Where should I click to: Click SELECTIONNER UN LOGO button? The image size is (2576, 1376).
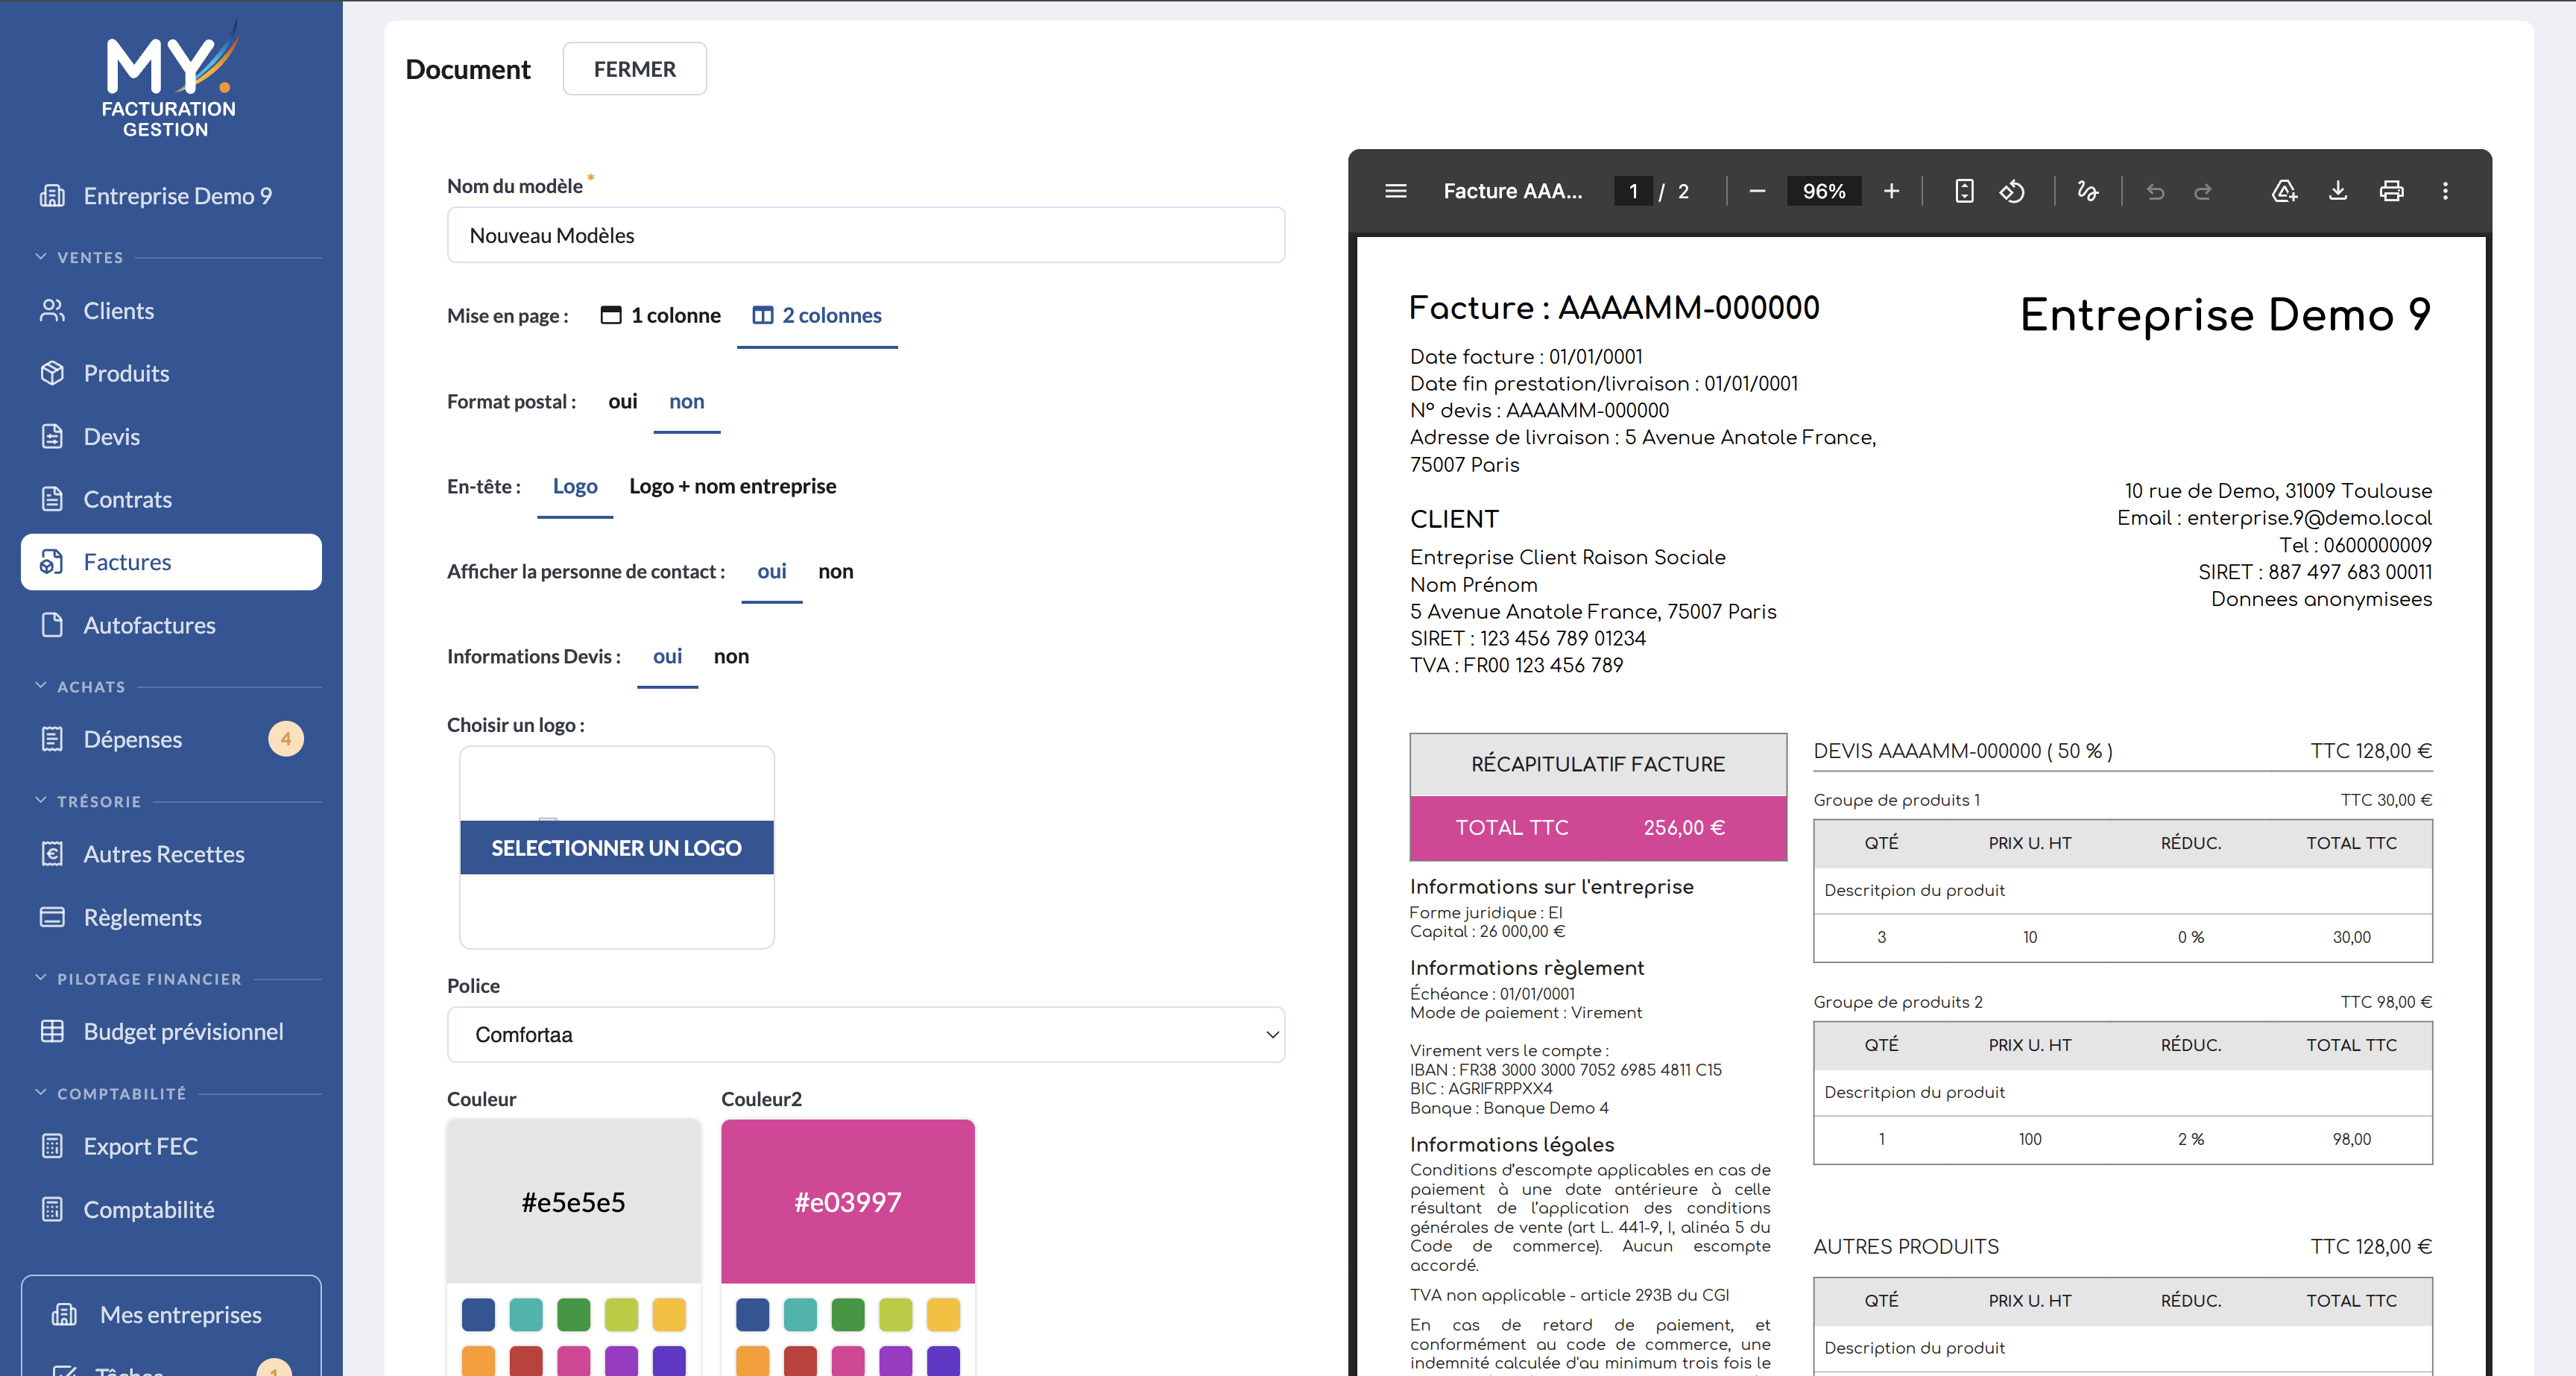click(616, 847)
